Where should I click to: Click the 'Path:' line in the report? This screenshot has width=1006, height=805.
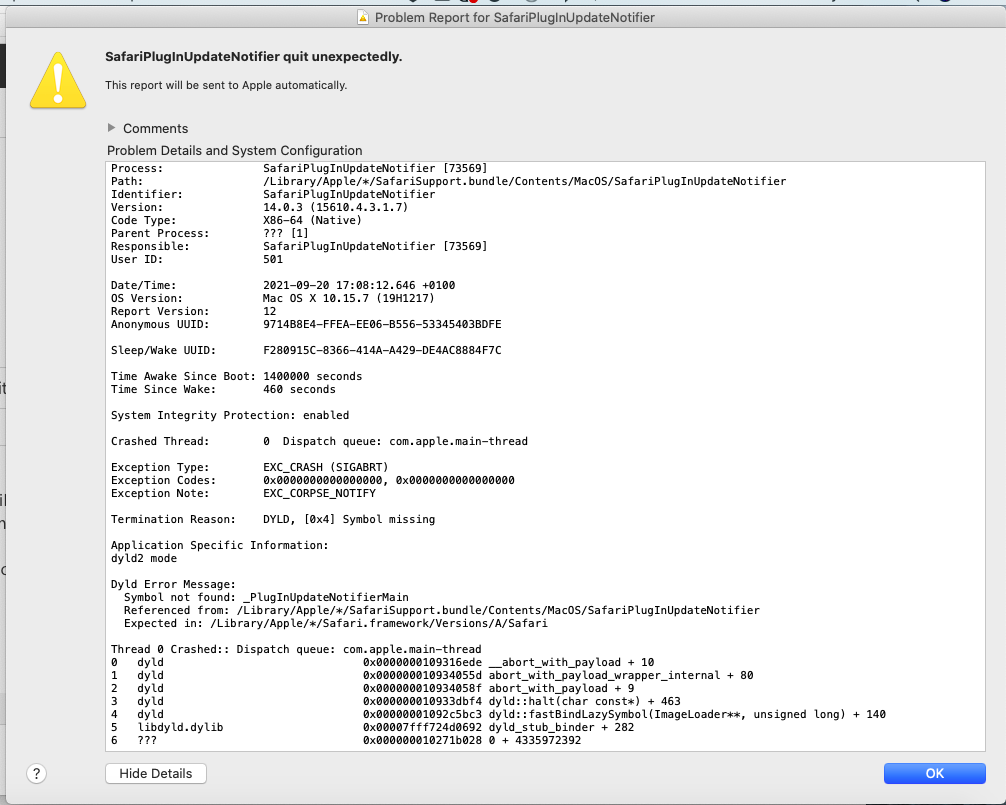tap(448, 181)
